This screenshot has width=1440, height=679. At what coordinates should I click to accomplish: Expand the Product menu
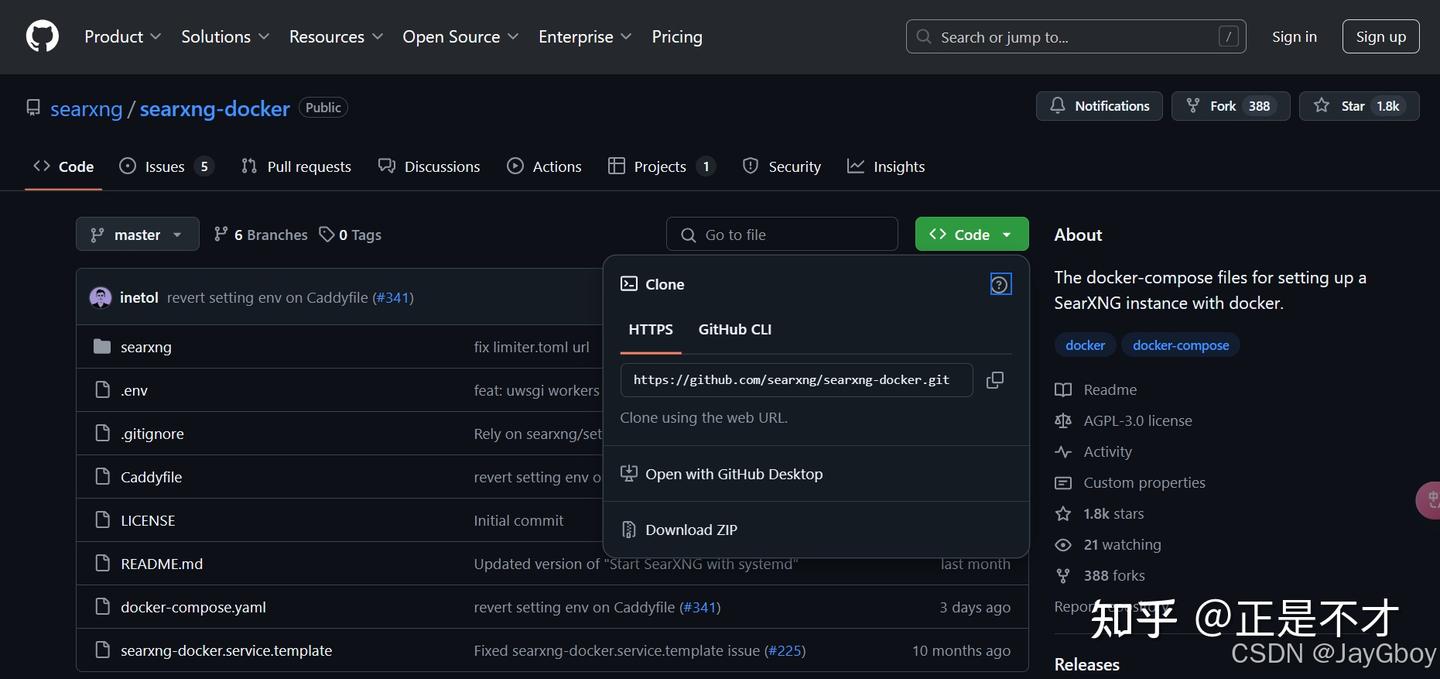click(122, 36)
